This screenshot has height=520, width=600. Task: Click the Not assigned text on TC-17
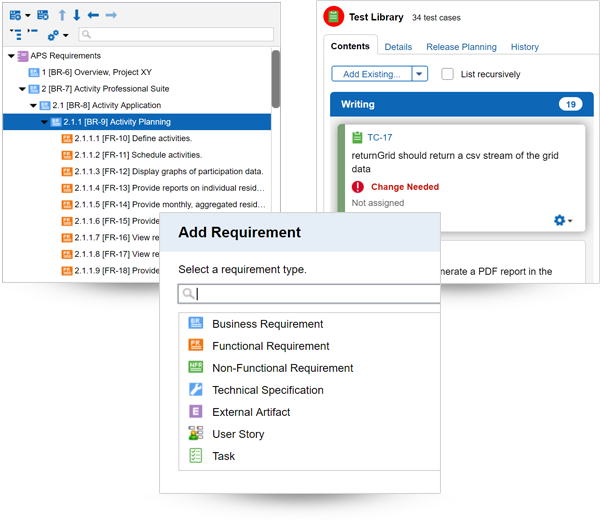click(x=378, y=203)
